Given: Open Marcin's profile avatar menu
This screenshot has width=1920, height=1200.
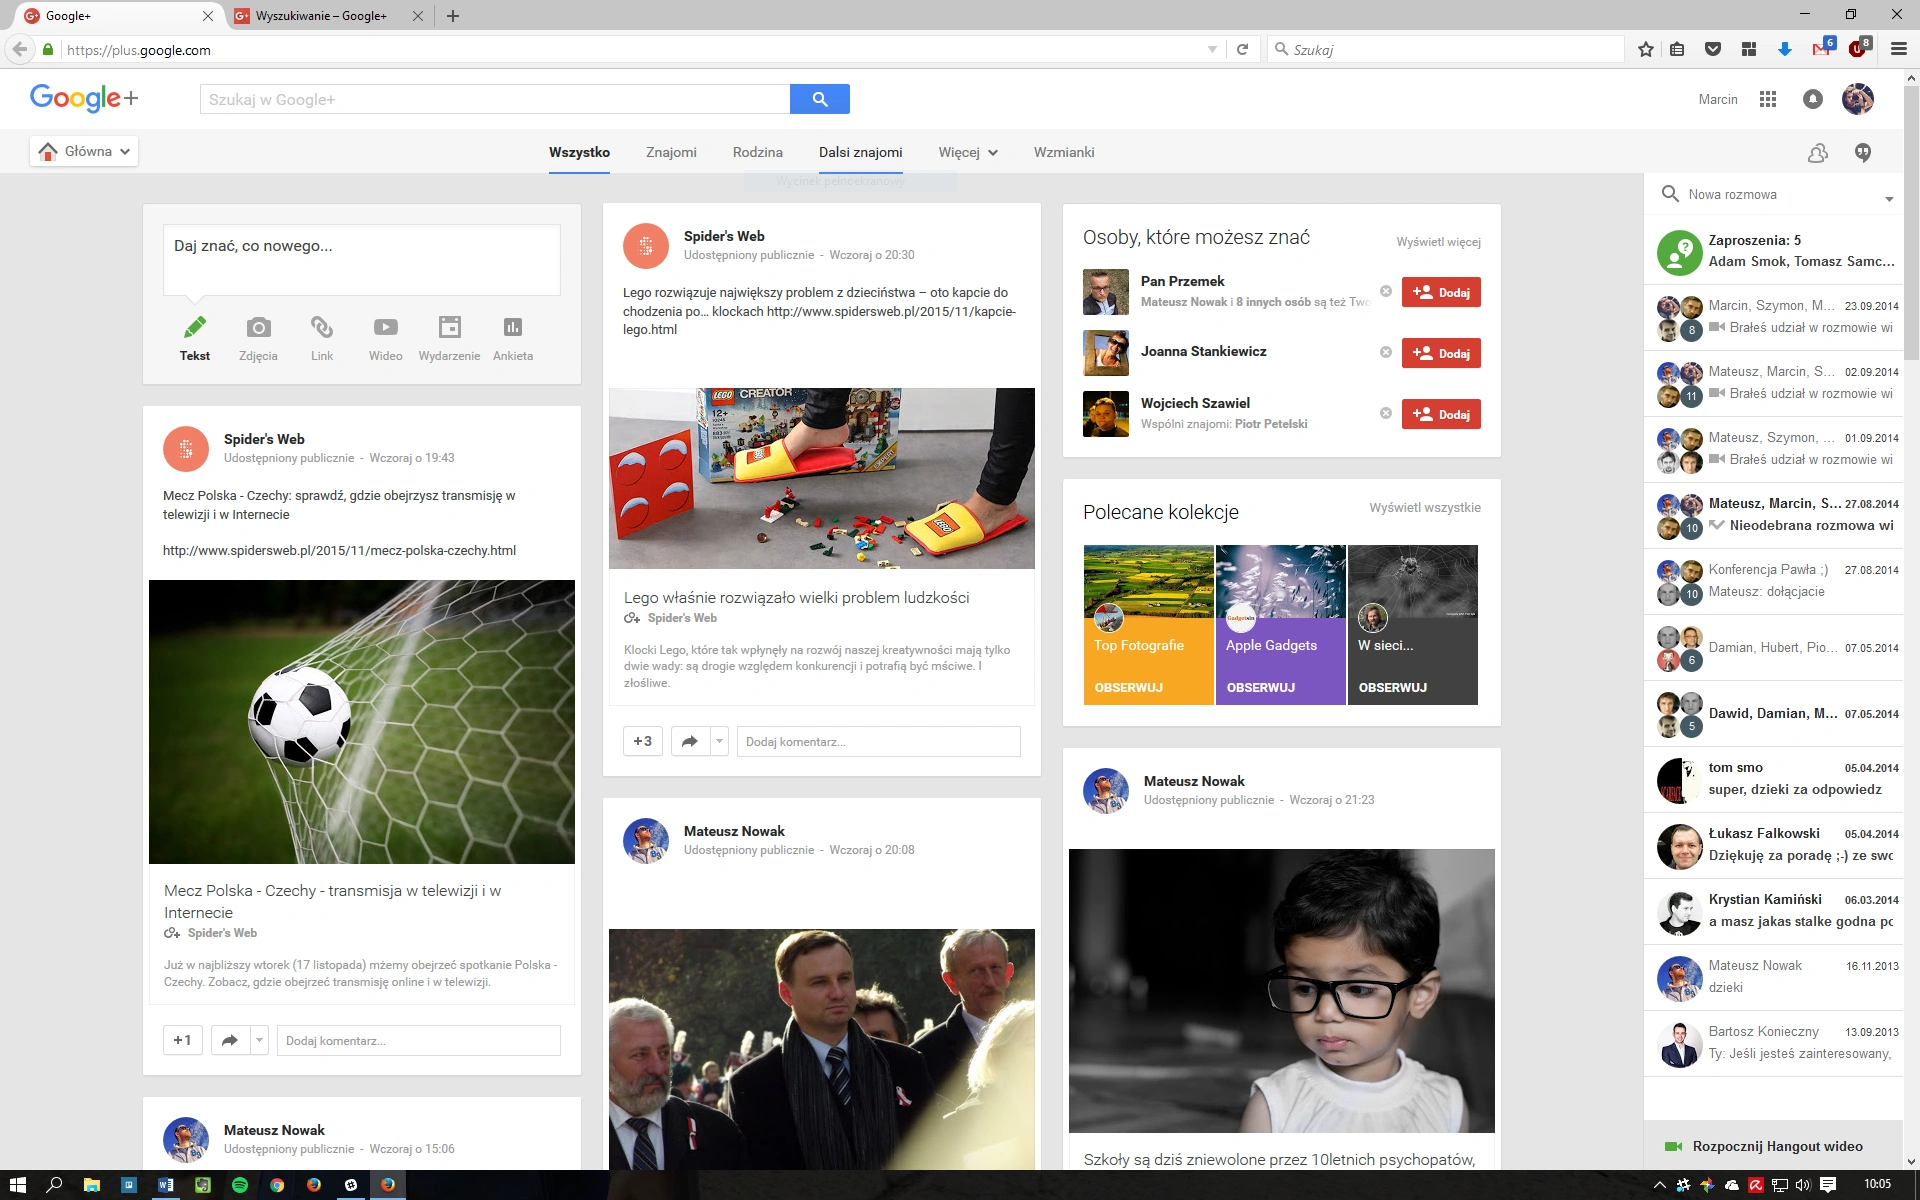Looking at the screenshot, I should 1858,99.
